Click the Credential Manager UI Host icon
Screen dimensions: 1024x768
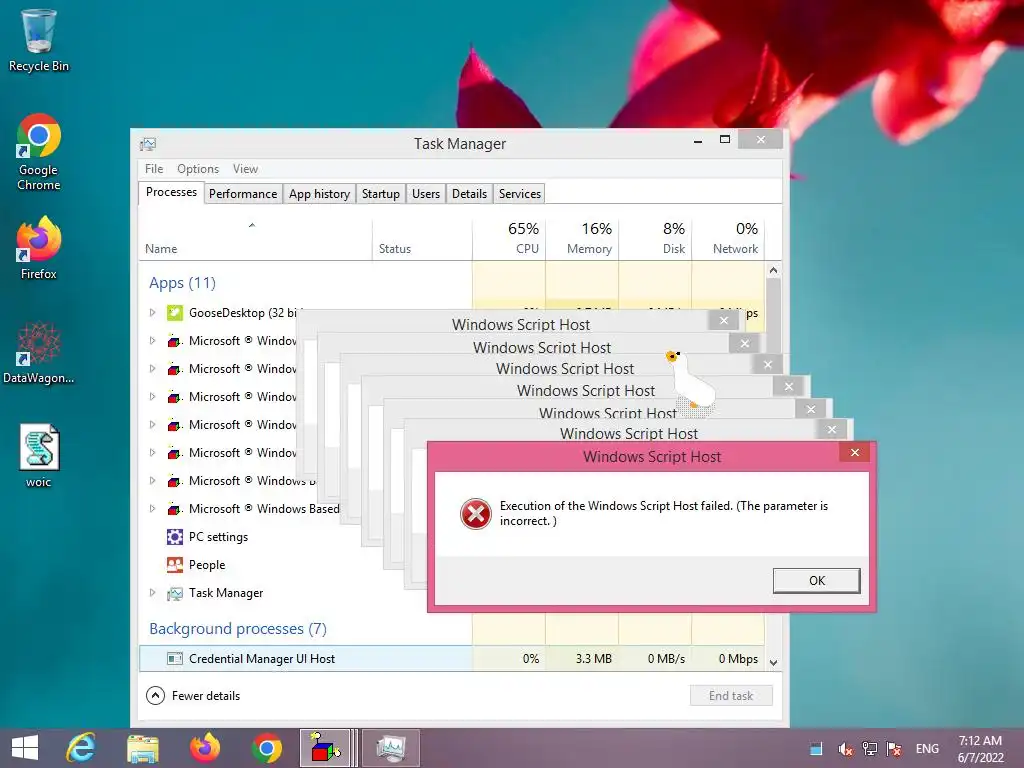tap(174, 659)
